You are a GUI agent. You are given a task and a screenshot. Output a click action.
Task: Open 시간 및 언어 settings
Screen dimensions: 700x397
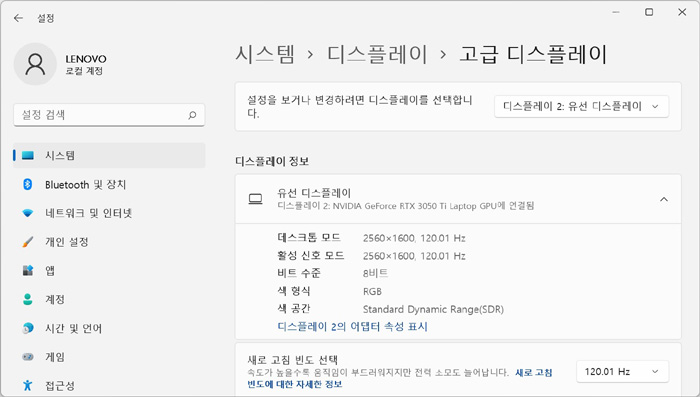pyautogui.click(x=109, y=328)
